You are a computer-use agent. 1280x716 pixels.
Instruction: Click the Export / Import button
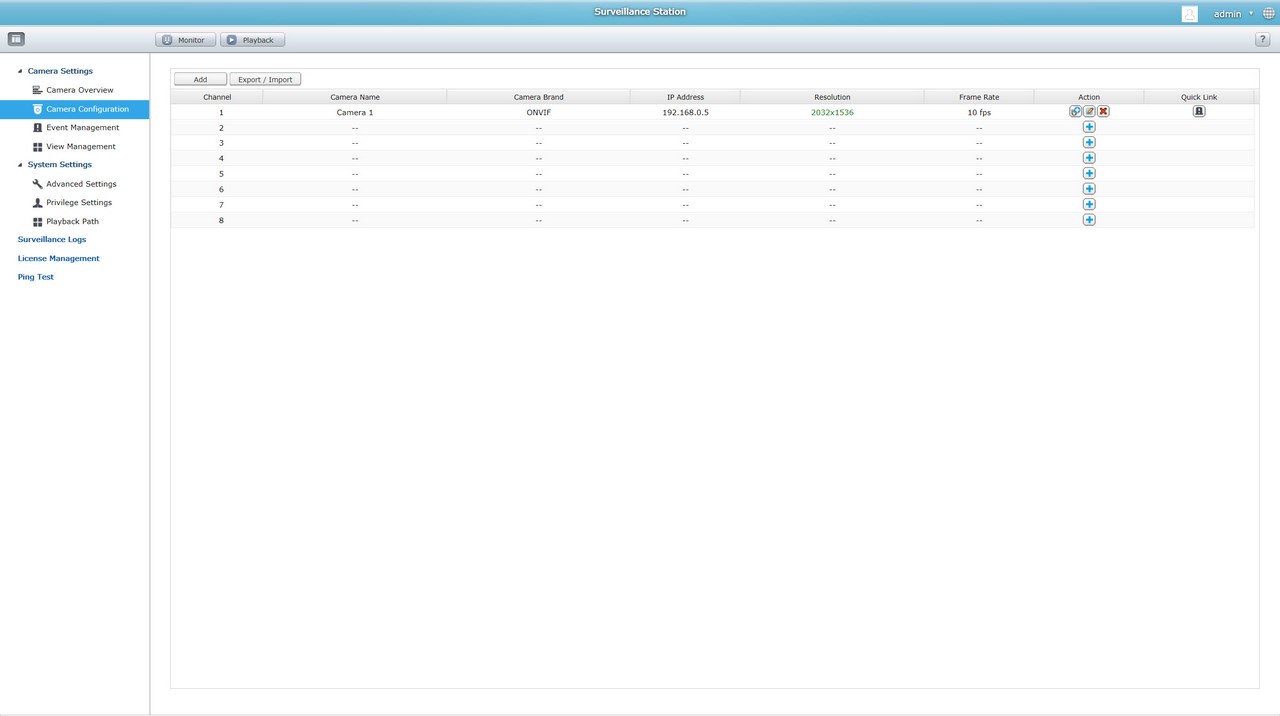pyautogui.click(x=265, y=79)
